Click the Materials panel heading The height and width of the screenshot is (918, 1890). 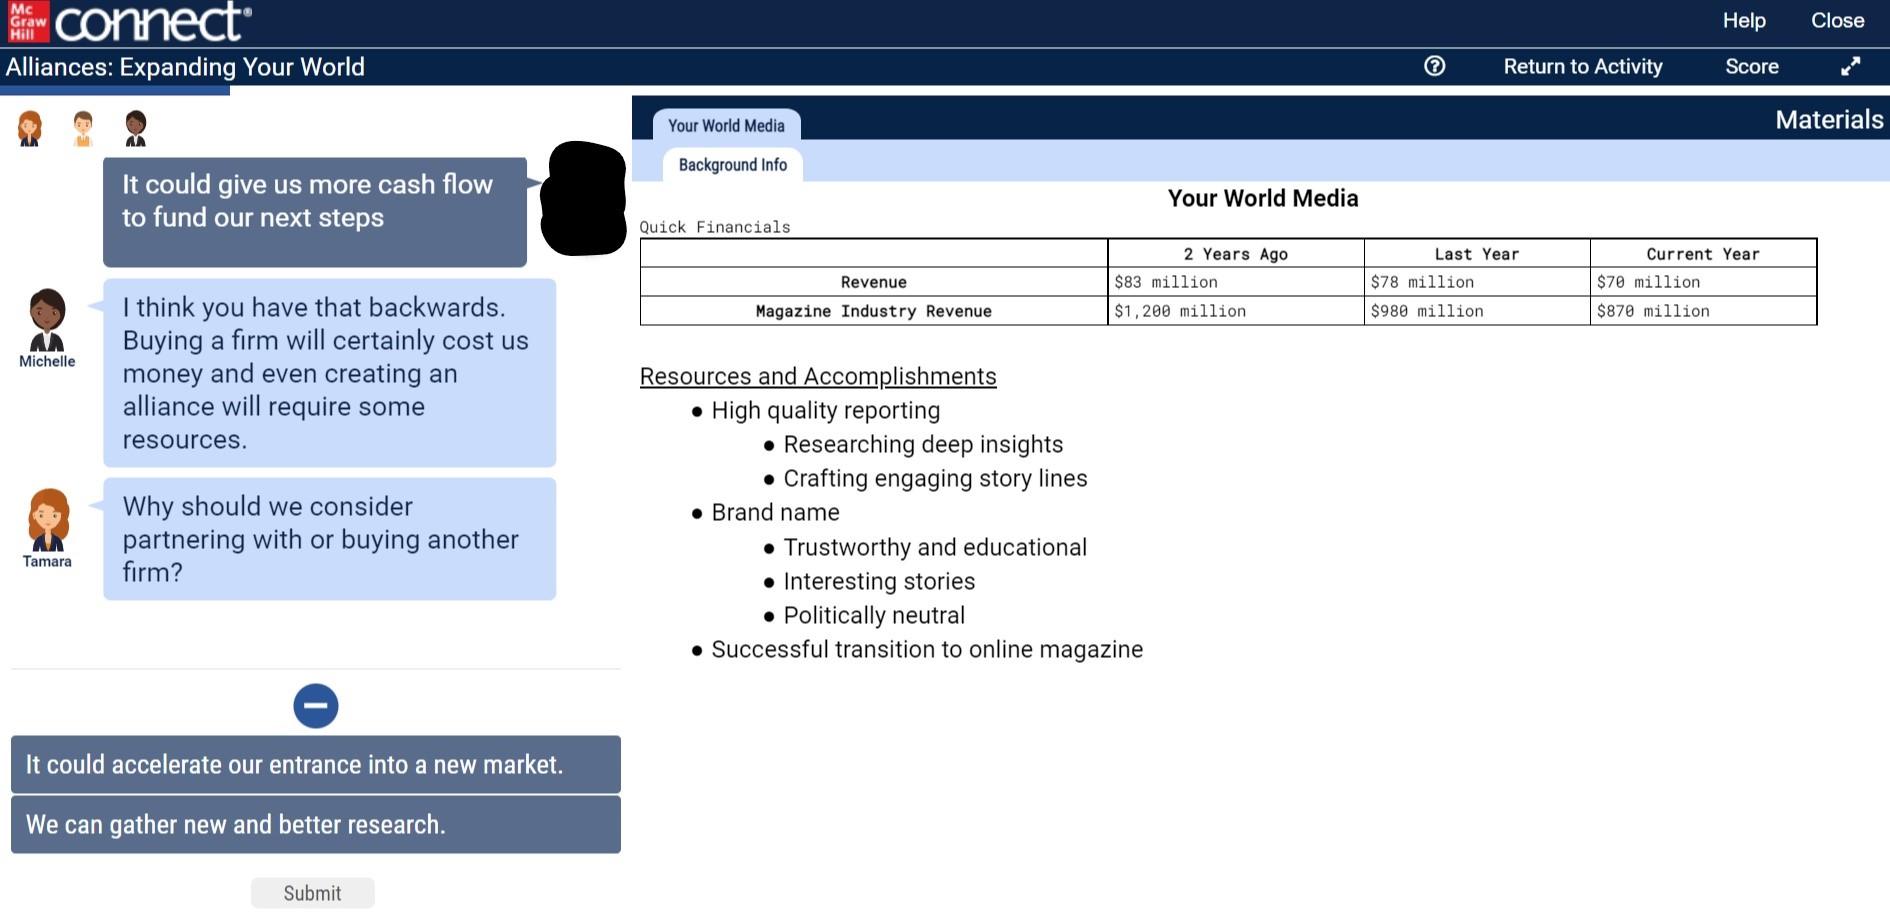[1829, 120]
